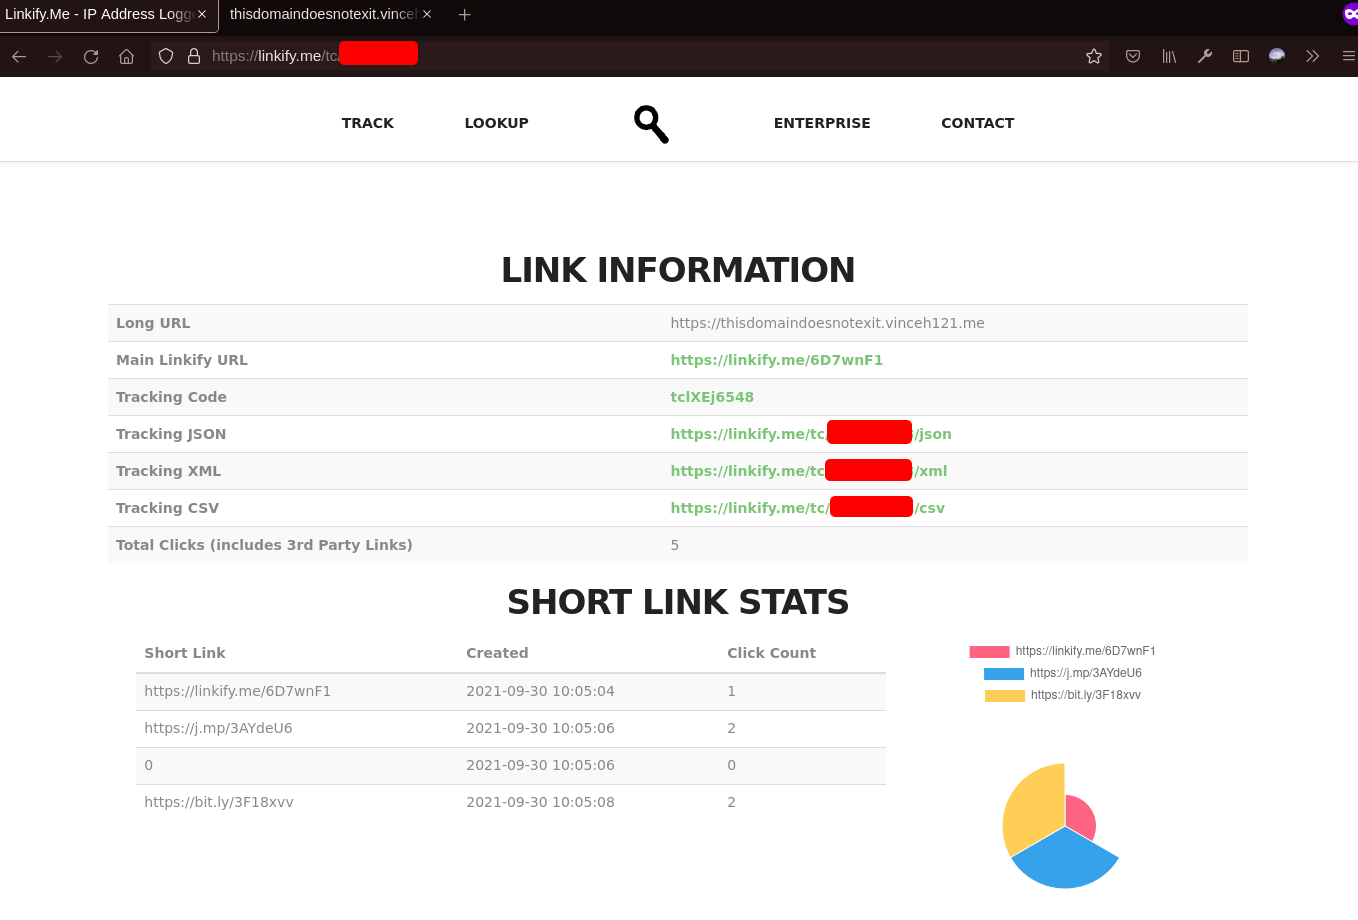Switch to the thisdomaindoesnotexit tab

tap(322, 15)
